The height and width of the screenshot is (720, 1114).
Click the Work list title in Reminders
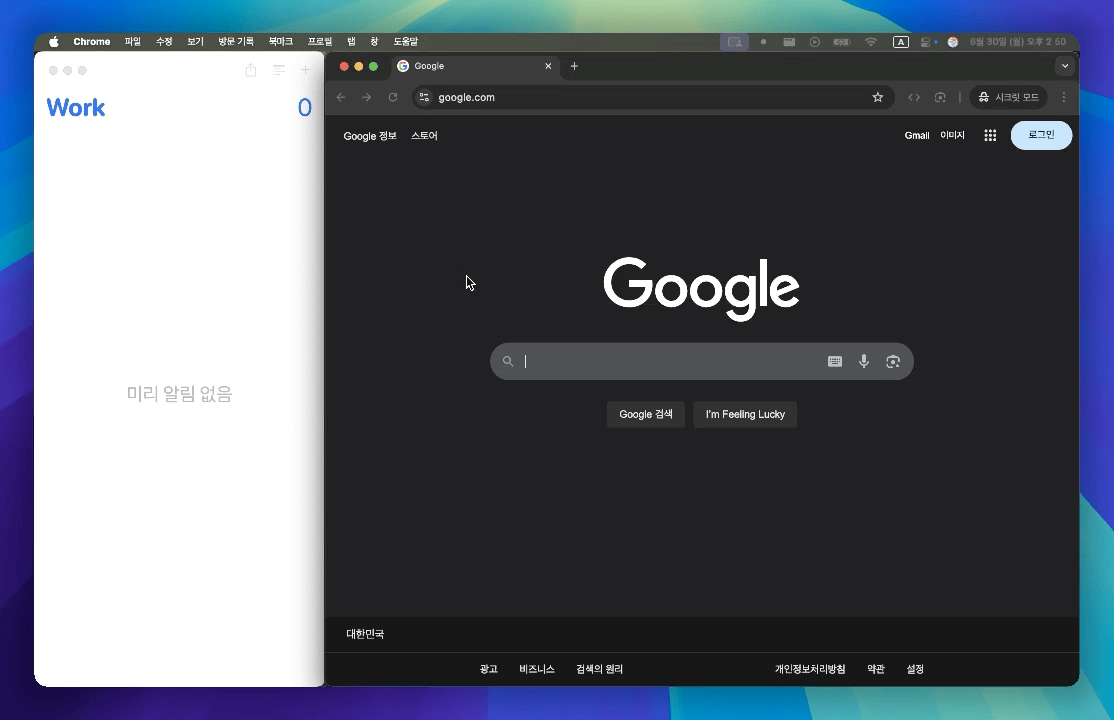point(76,107)
